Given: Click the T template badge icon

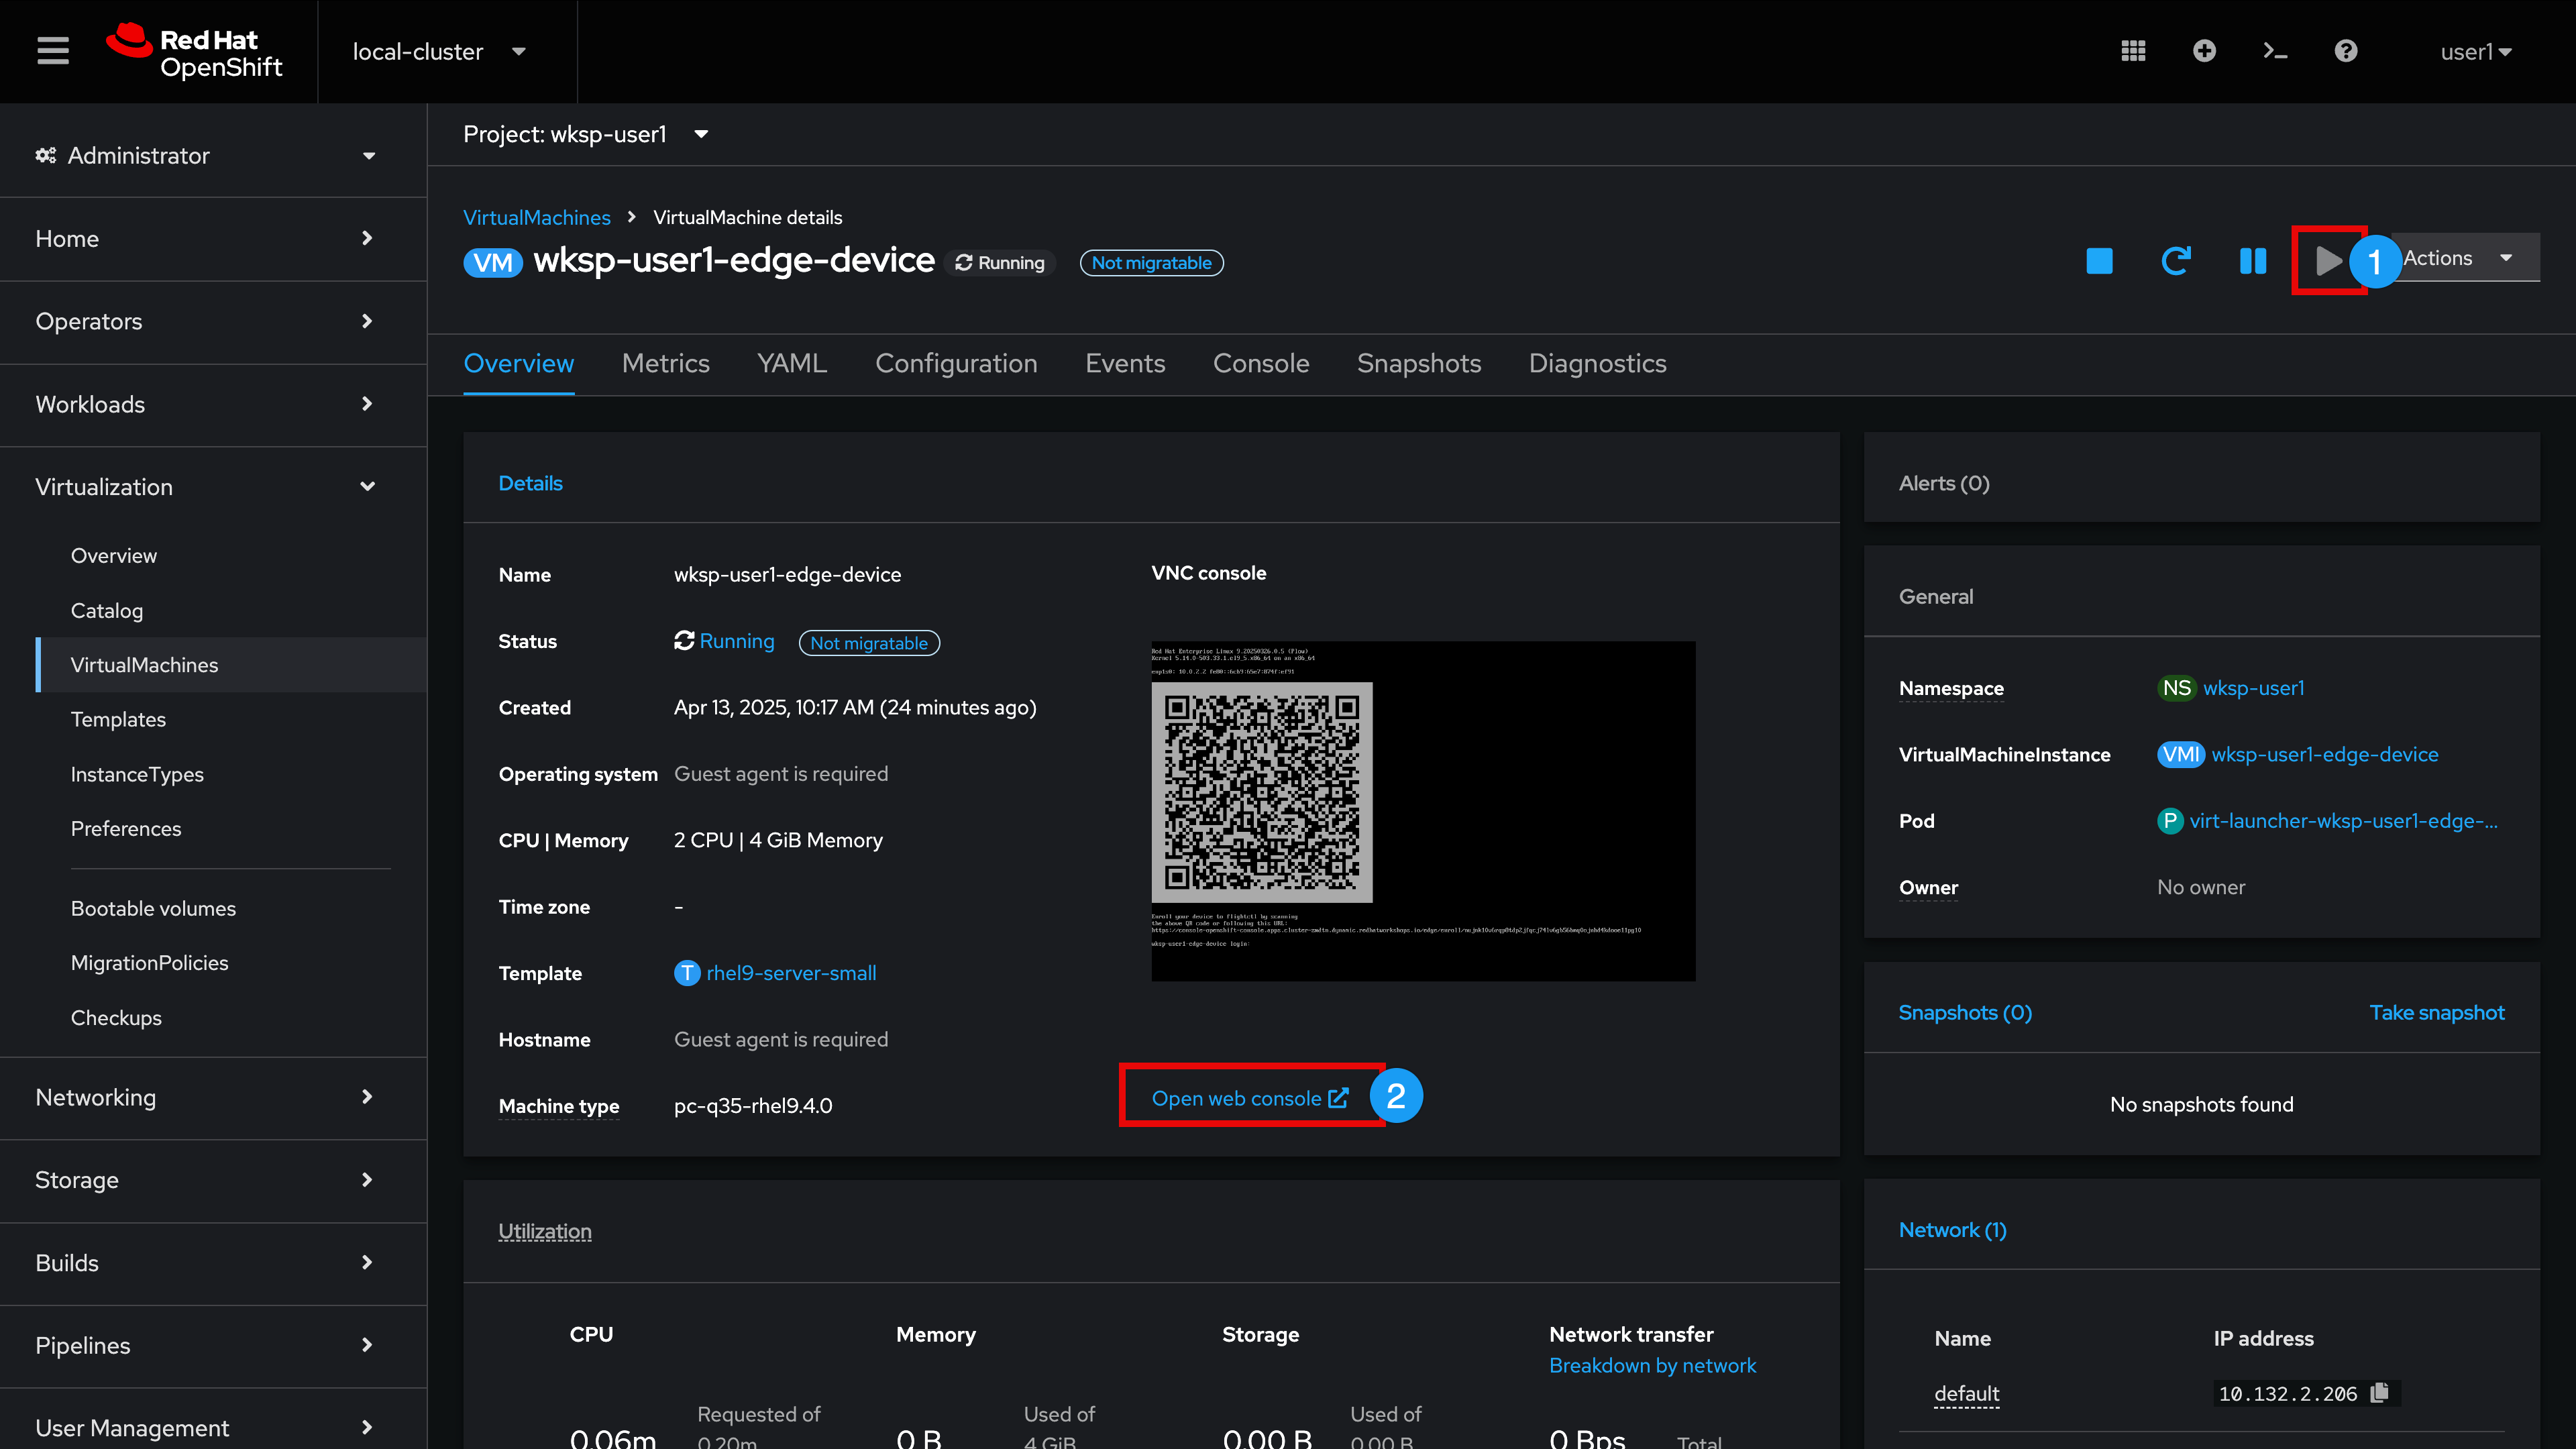Looking at the screenshot, I should pos(687,973).
